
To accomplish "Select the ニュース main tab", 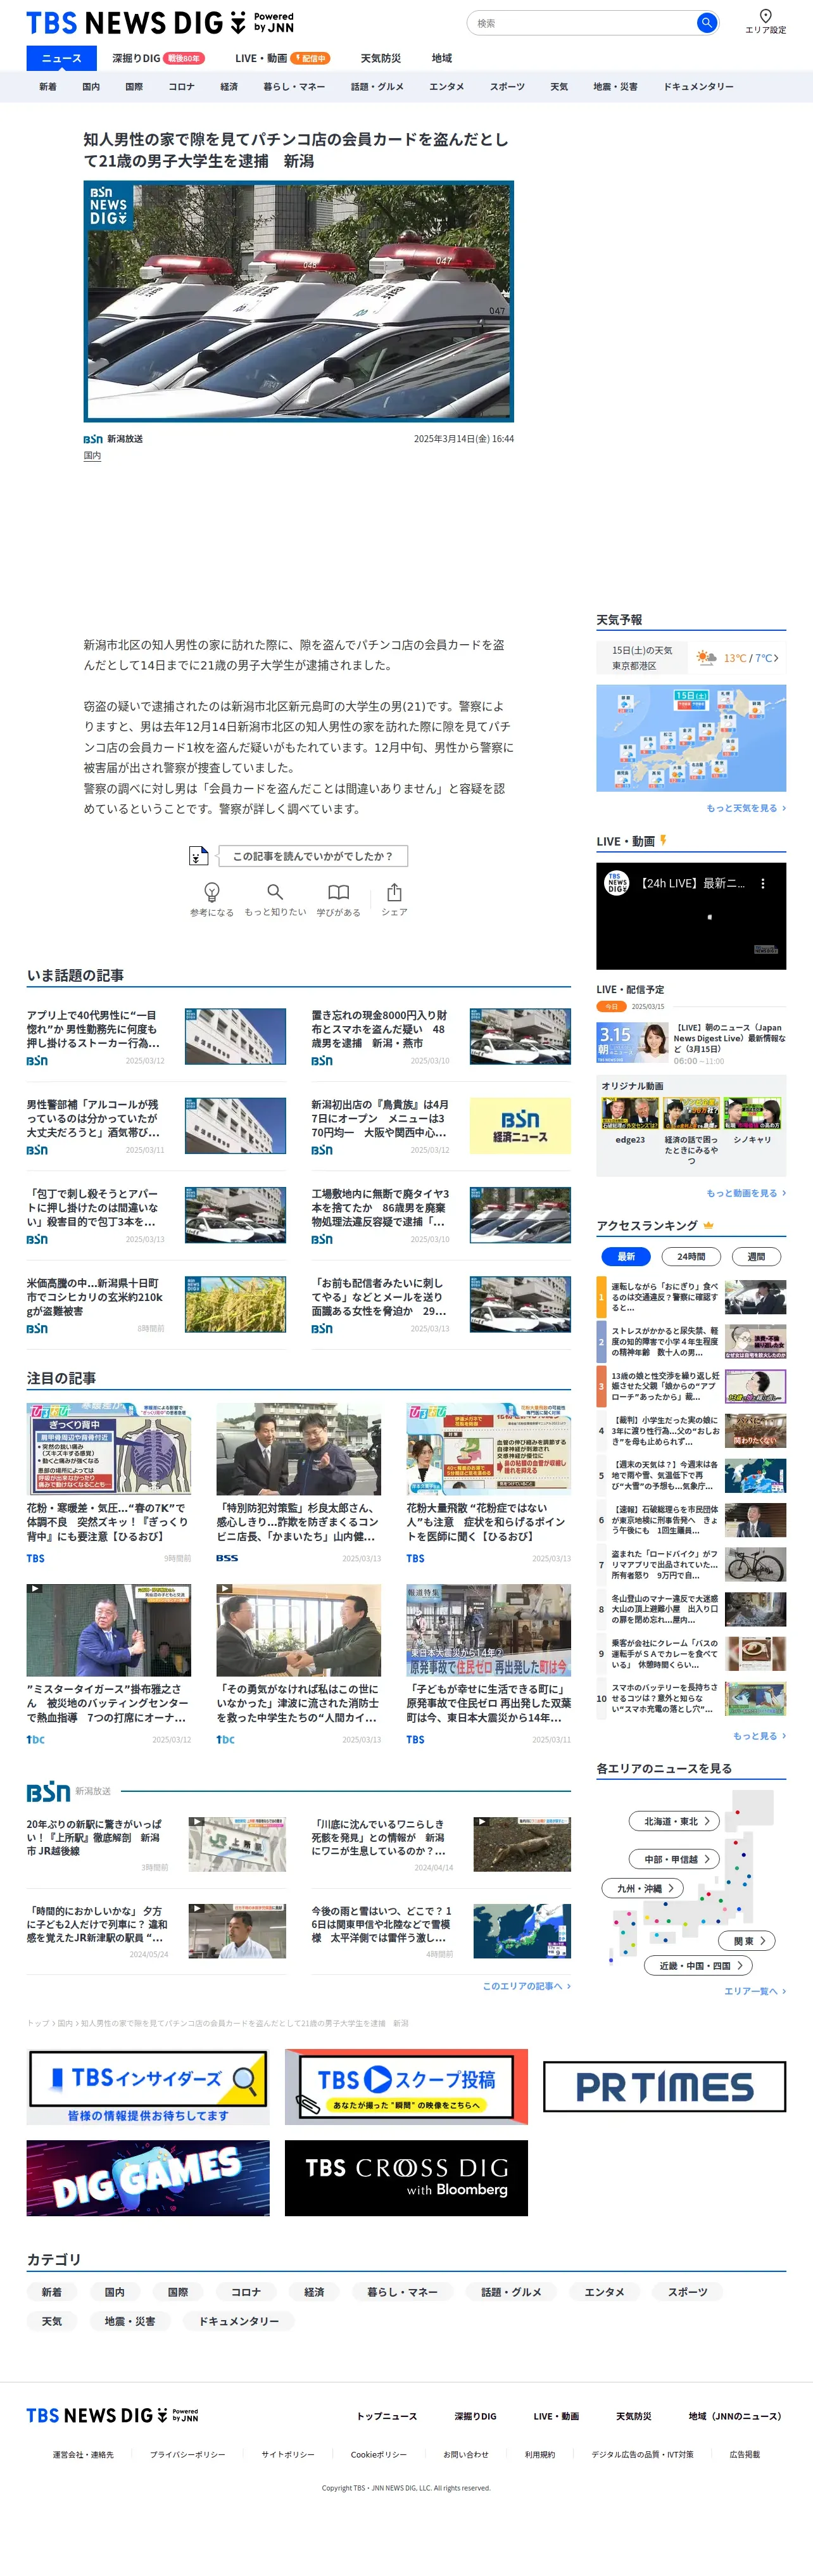I will (x=61, y=58).
